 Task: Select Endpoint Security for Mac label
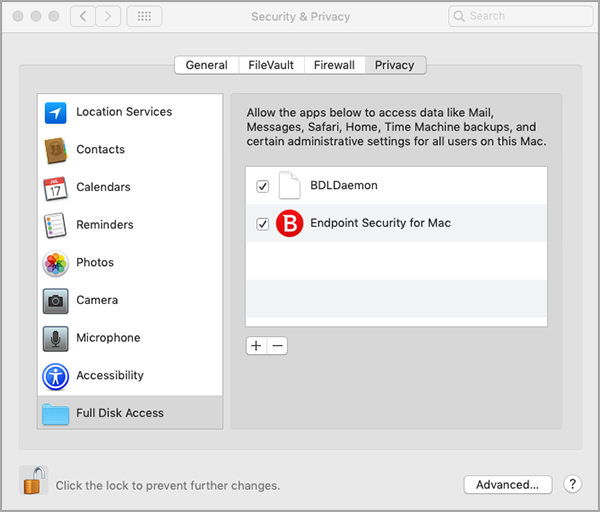click(380, 223)
